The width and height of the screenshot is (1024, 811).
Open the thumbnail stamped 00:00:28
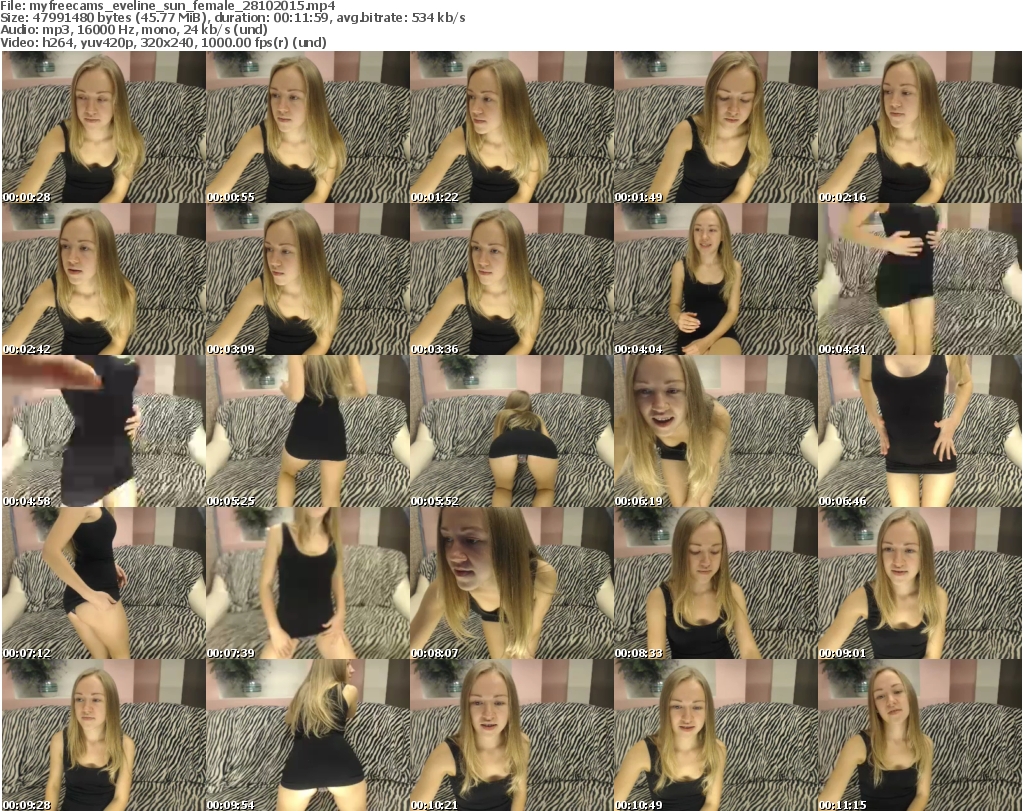click(x=104, y=127)
